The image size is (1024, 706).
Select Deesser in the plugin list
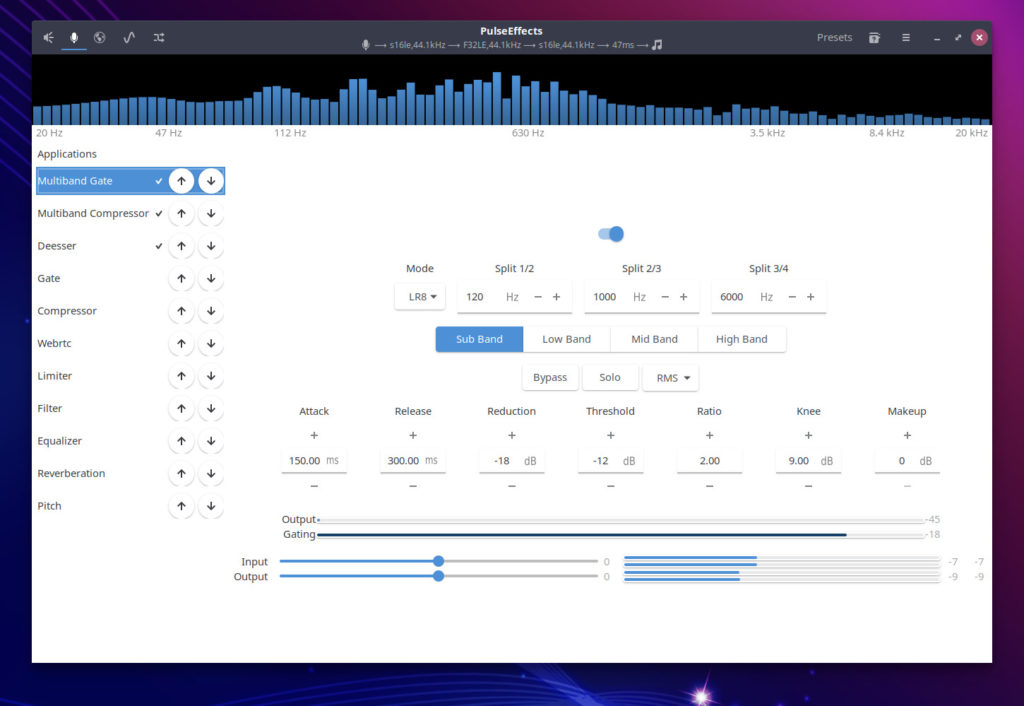click(x=131, y=246)
